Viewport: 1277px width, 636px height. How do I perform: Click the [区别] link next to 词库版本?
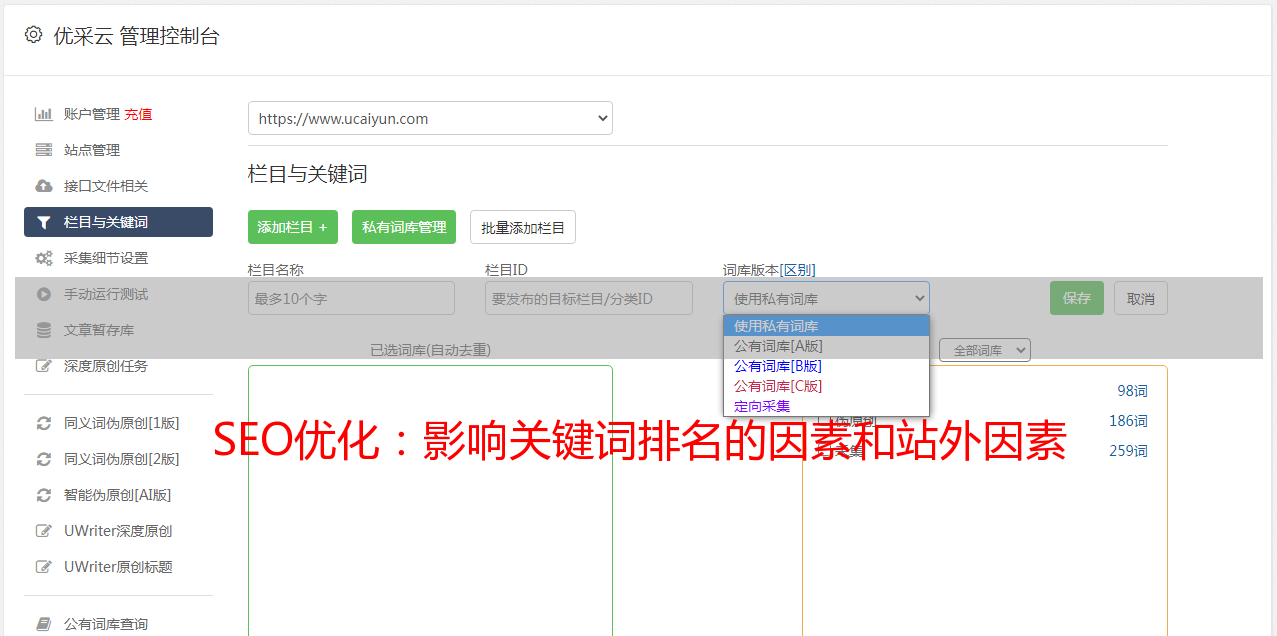click(797, 270)
